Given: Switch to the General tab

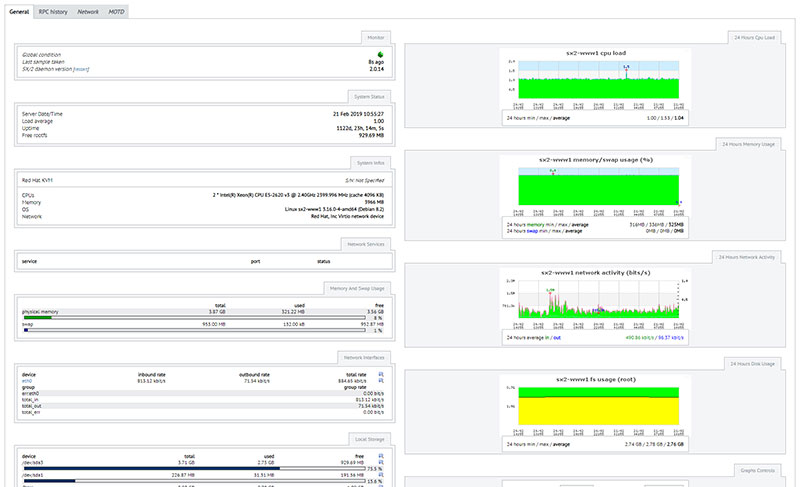Looking at the screenshot, I should [19, 12].
